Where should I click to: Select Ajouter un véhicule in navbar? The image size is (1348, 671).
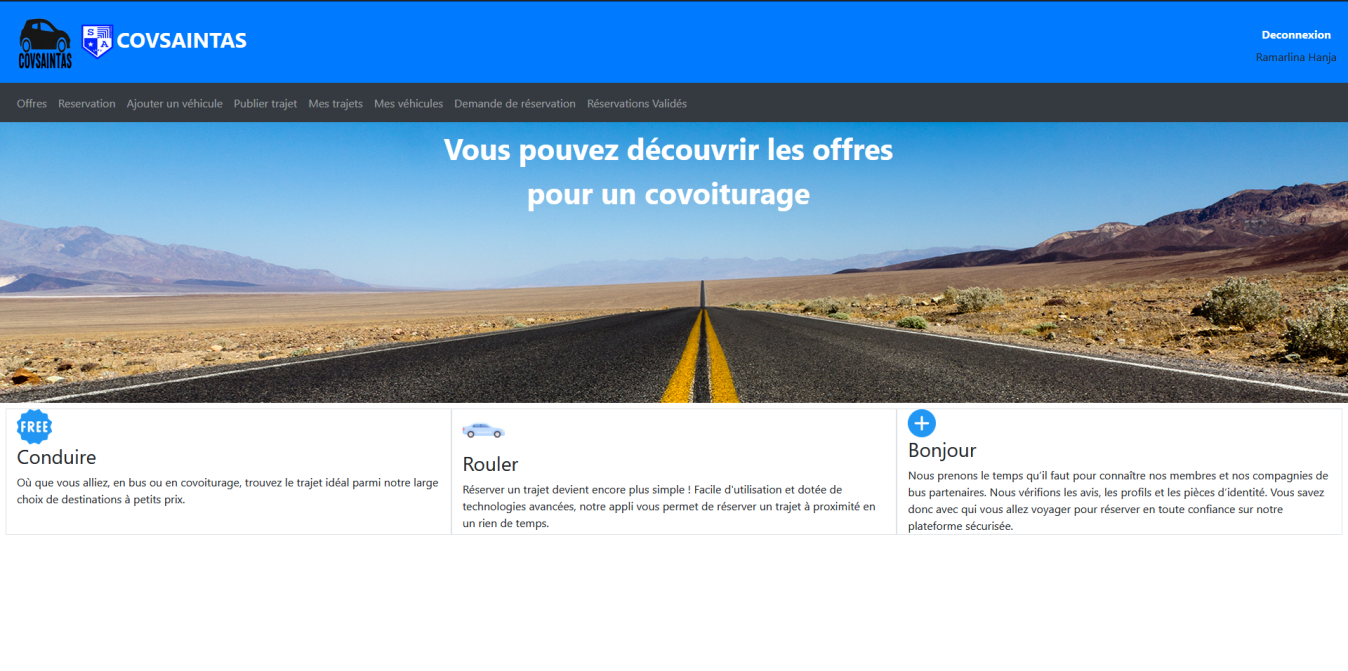174,104
